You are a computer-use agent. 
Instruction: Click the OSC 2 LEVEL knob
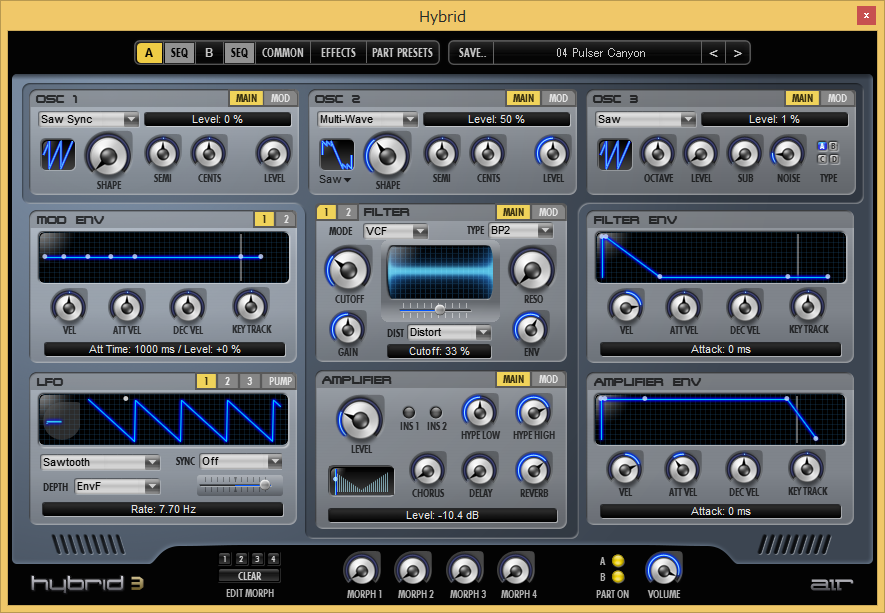click(553, 153)
